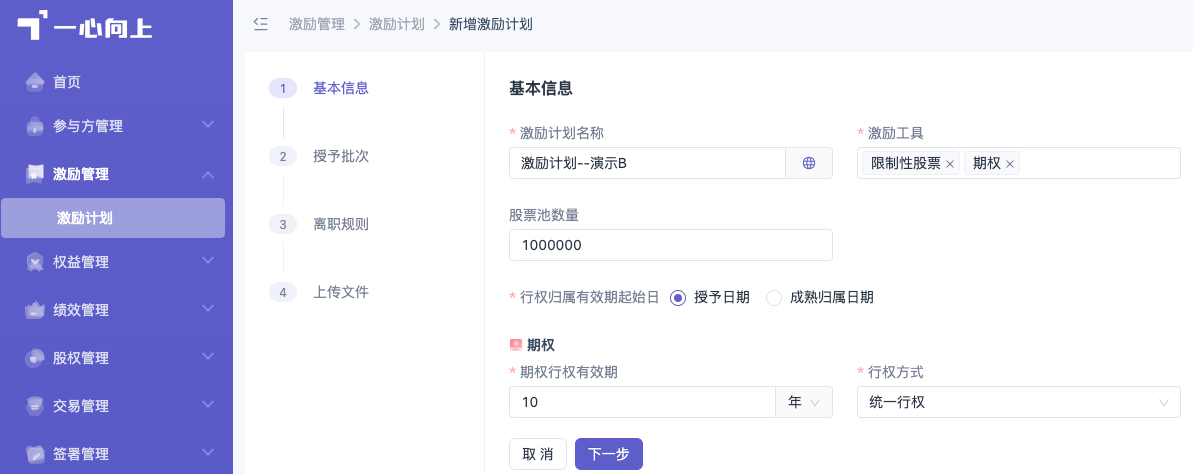
Task: Open the 行权方式 dropdown showing 统一行权
Action: click(x=1019, y=402)
